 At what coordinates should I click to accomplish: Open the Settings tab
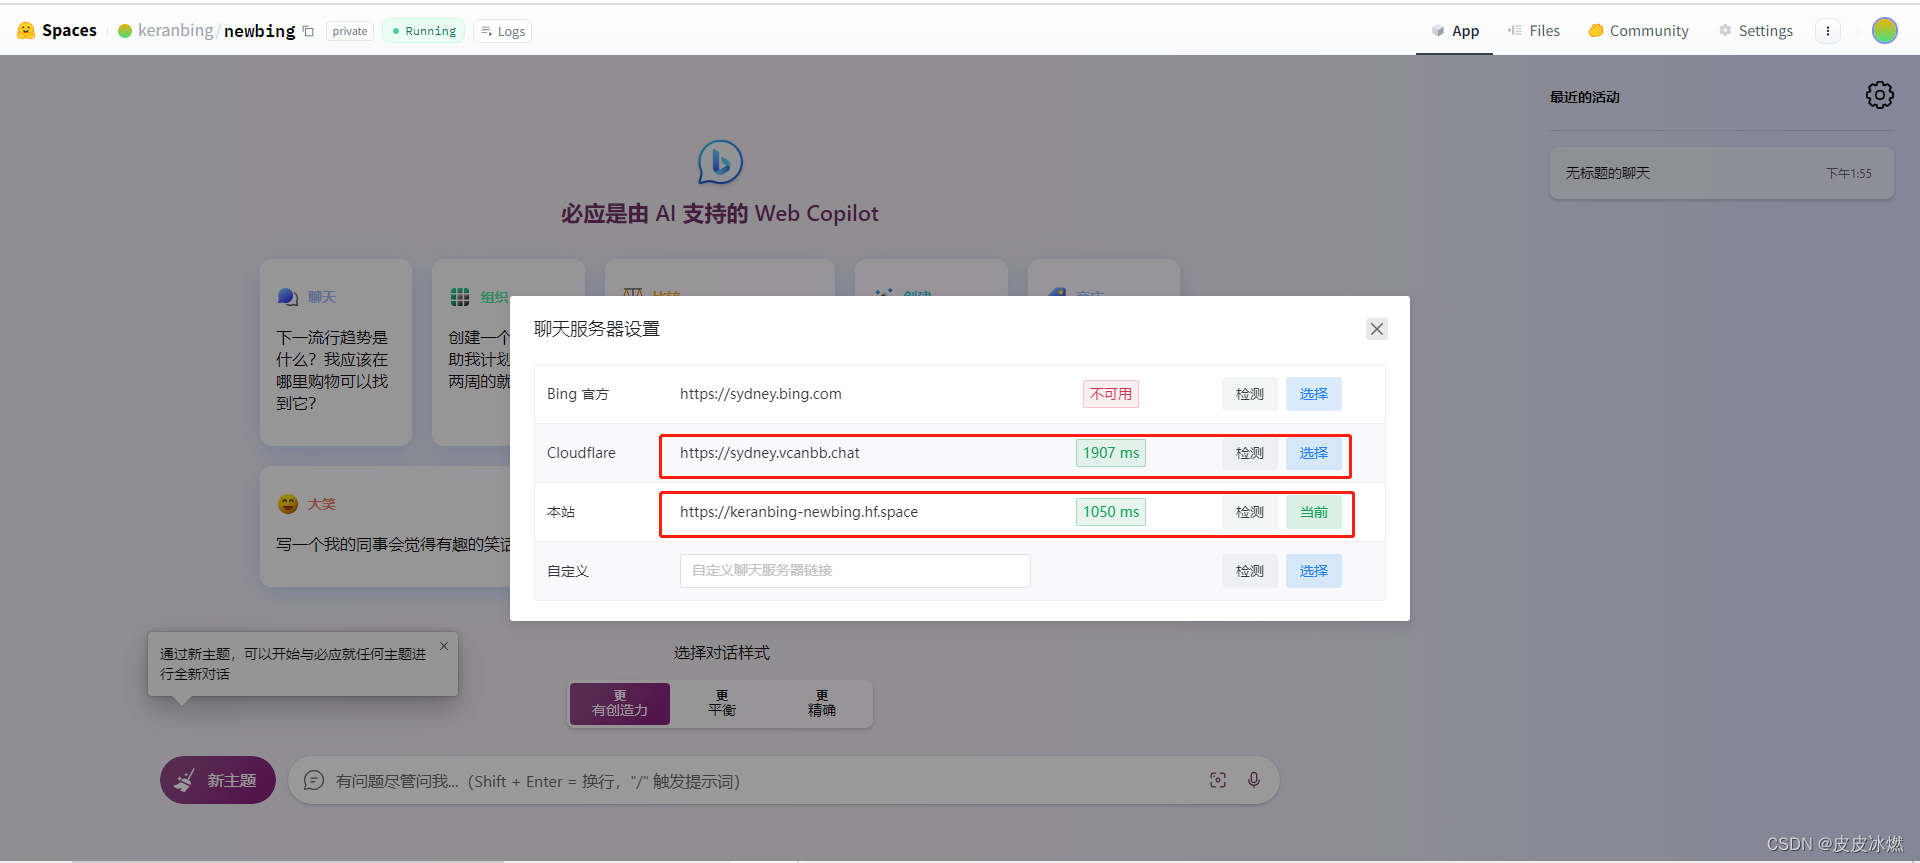tap(1756, 31)
